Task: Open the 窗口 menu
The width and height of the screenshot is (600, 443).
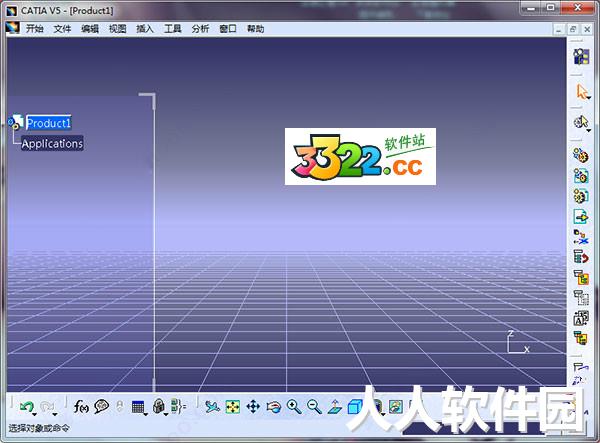Action: (x=228, y=29)
